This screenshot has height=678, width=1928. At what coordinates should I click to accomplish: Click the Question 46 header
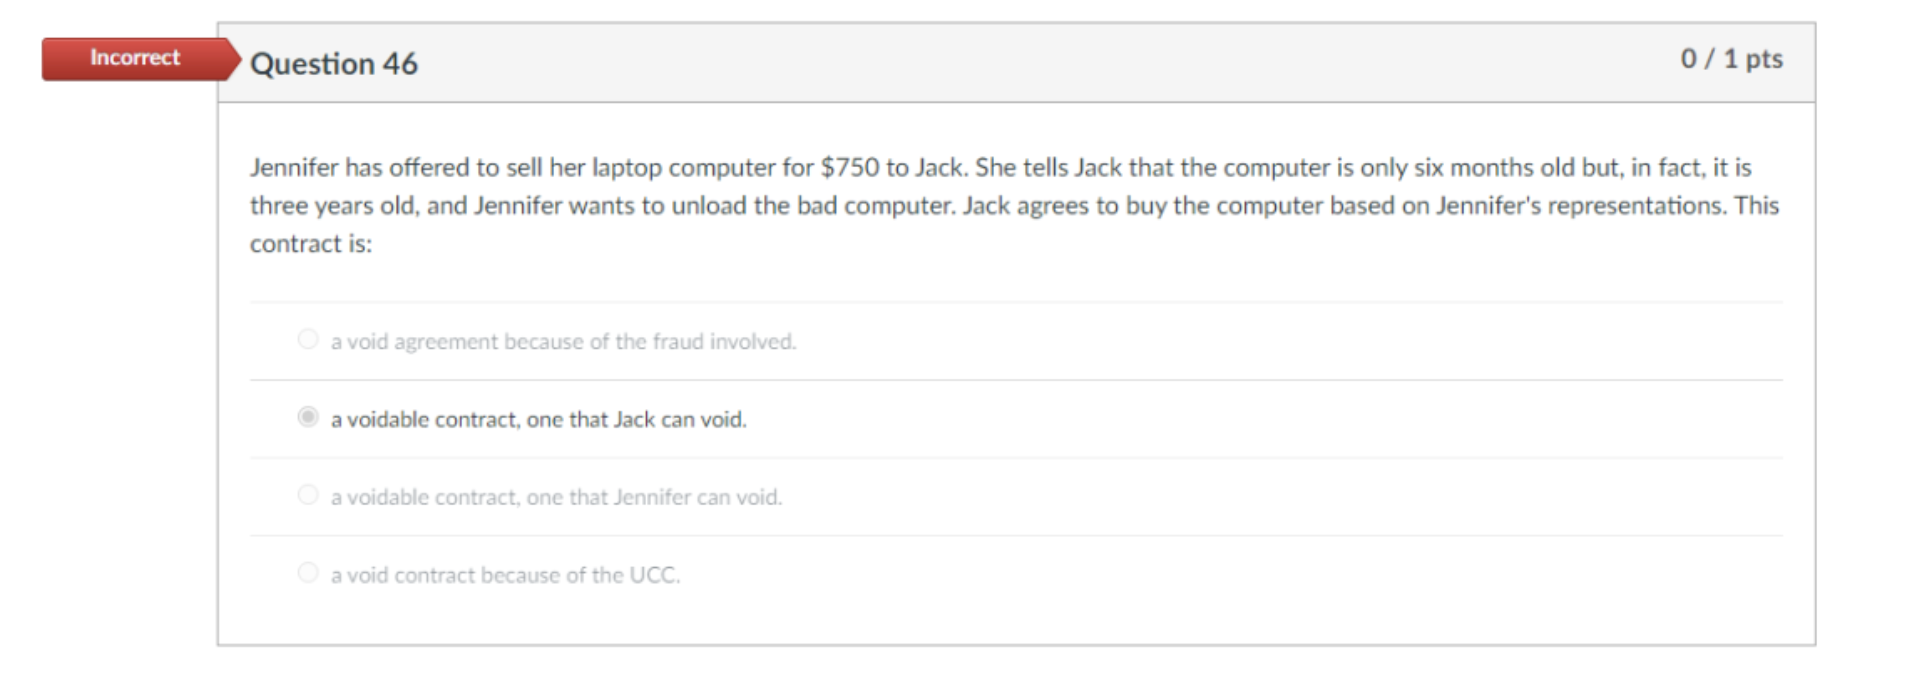(x=336, y=64)
